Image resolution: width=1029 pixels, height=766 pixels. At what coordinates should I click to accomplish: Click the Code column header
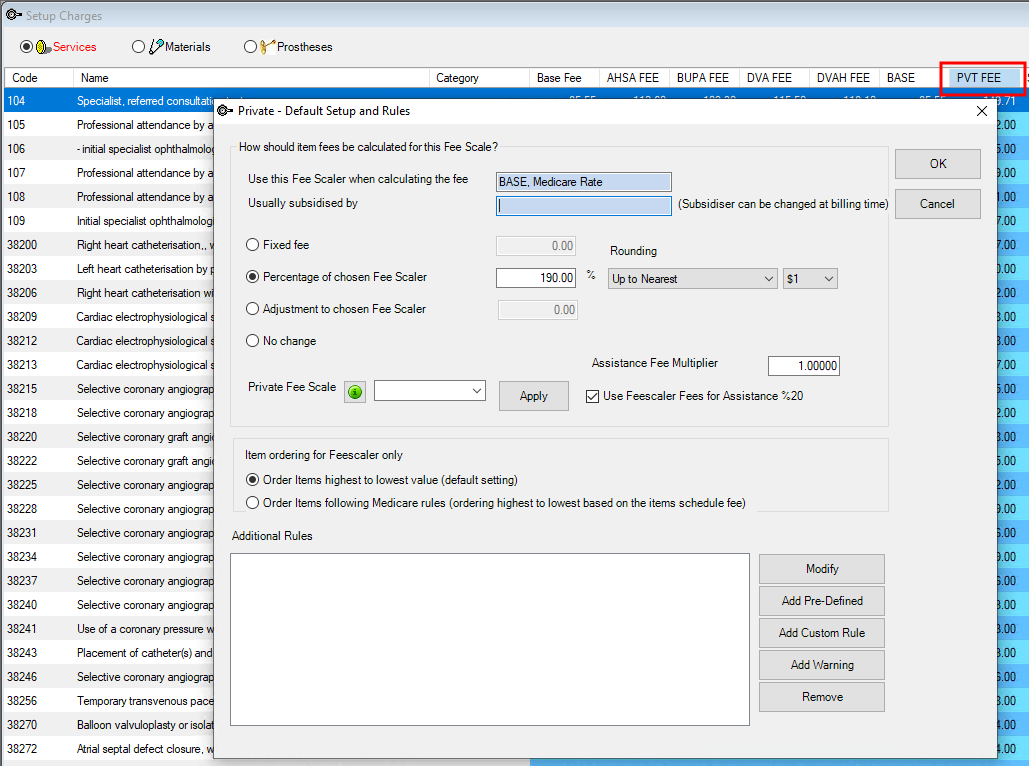click(39, 77)
